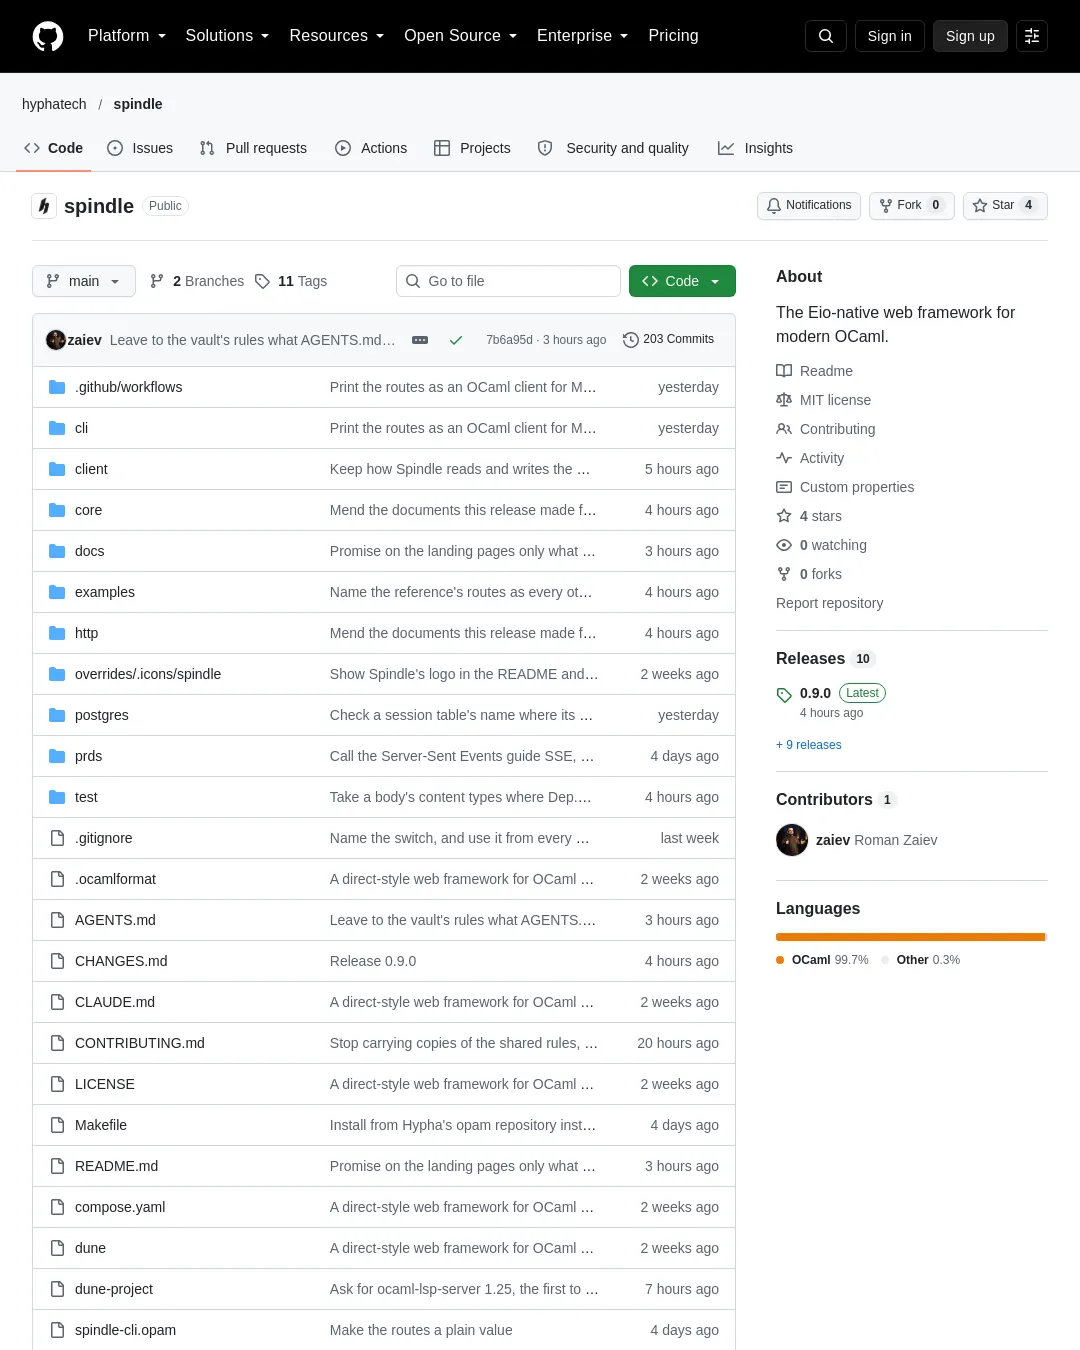Click the .github/workflows folder icon
Image resolution: width=1080 pixels, height=1350 pixels.
tap(57, 387)
